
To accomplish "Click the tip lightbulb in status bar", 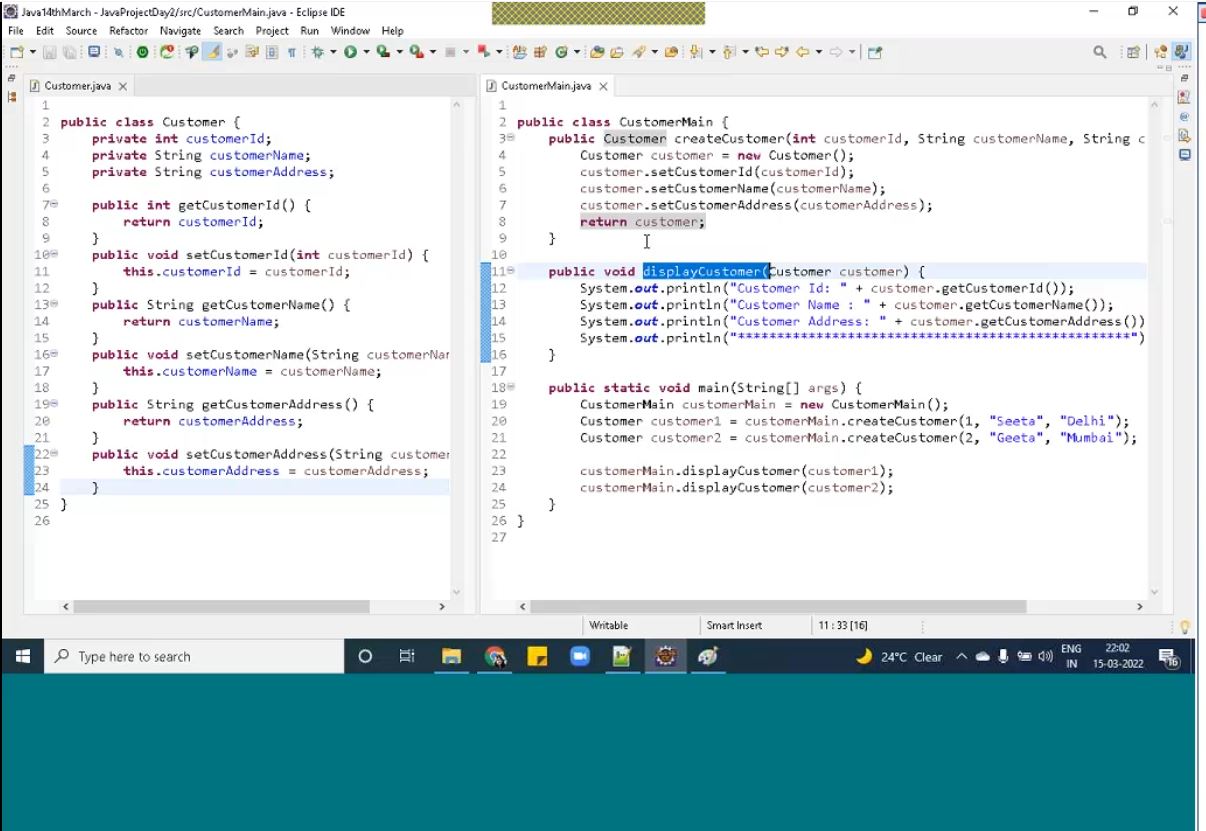I will pyautogui.click(x=1186, y=627).
